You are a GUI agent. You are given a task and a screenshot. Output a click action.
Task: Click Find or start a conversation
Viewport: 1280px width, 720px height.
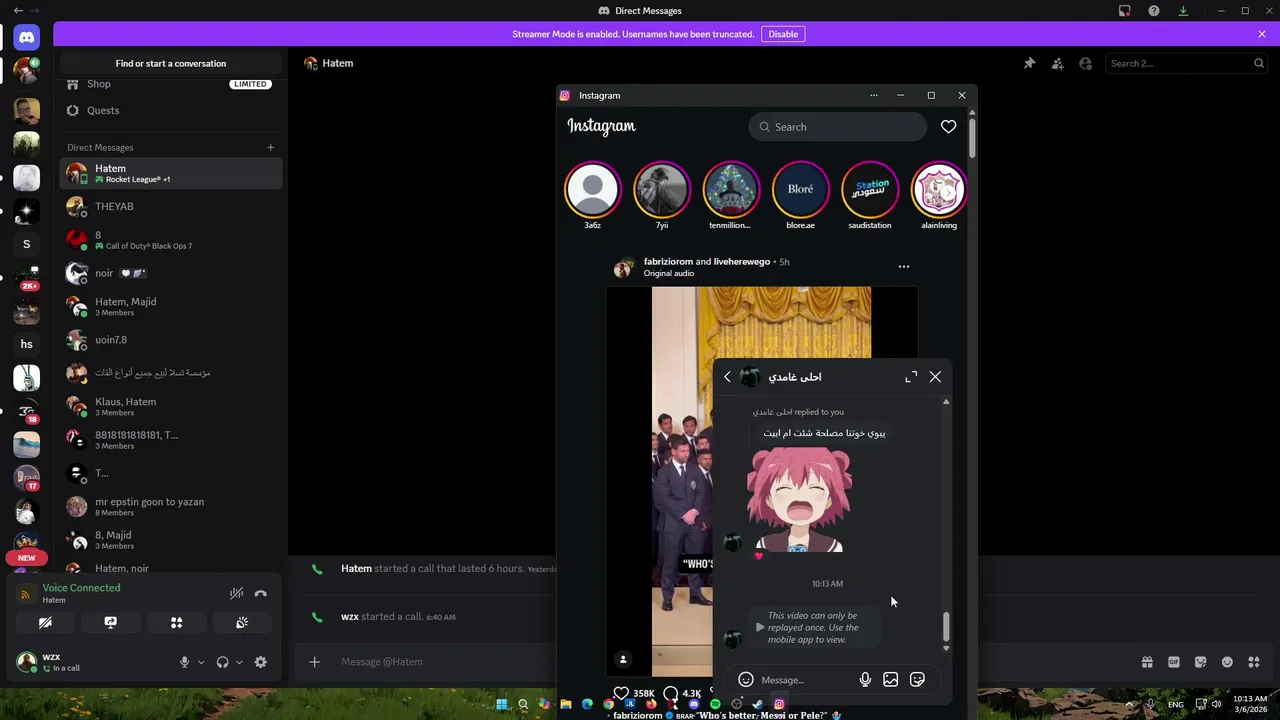[171, 63]
